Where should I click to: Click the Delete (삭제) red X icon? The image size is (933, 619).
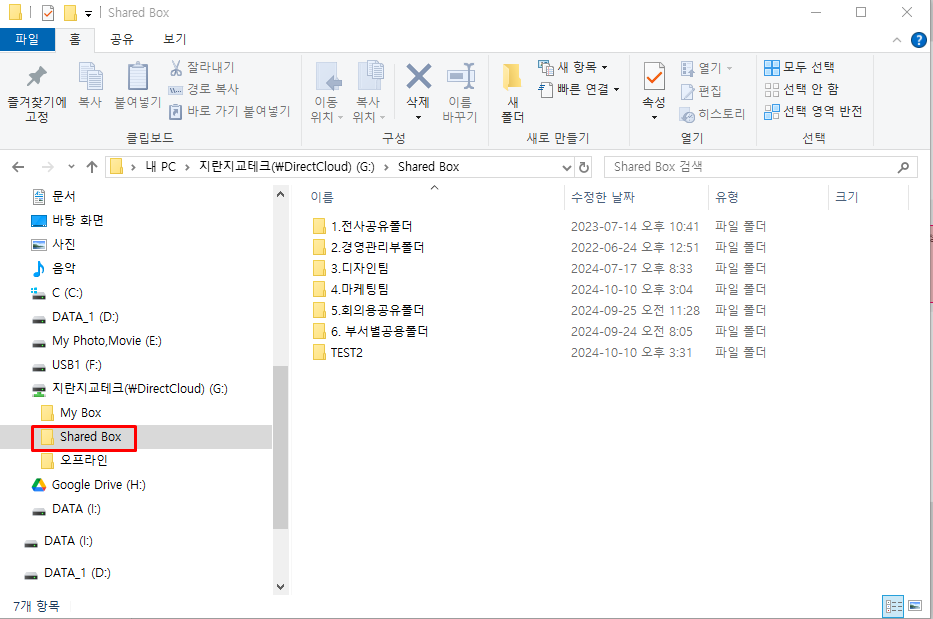tap(418, 77)
